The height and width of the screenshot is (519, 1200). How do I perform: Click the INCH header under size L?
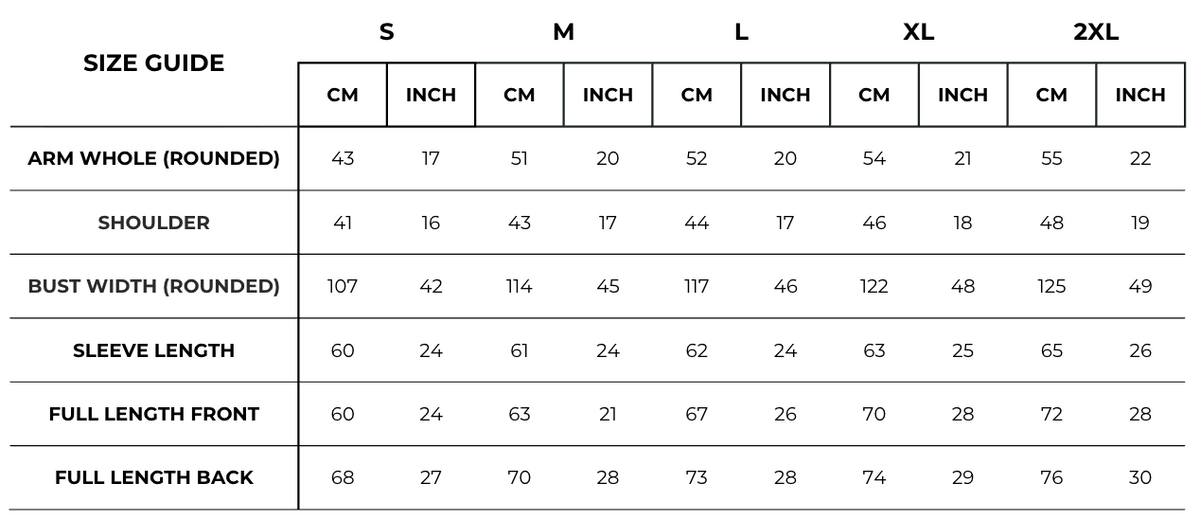[785, 95]
